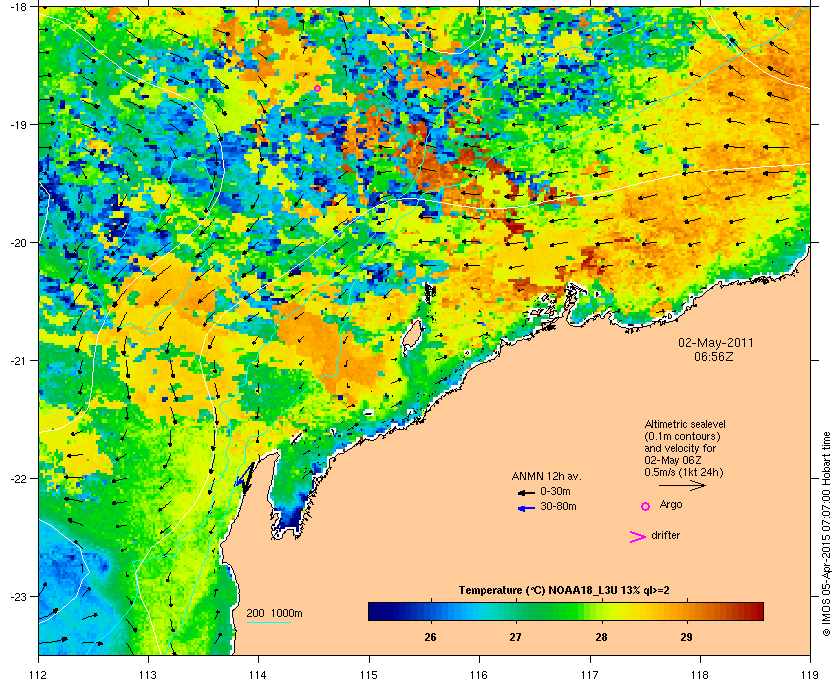The image size is (840, 680).
Task: Click the "200 1000m" depth label
Action: [274, 613]
